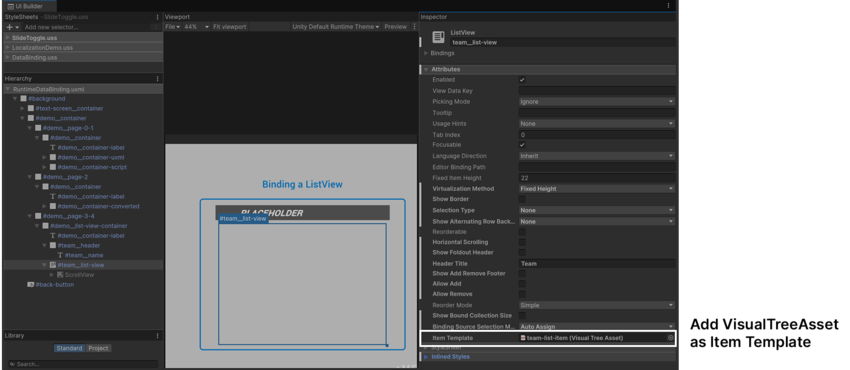Expand the Inlined Styles section
This screenshot has width=850, height=370.
426,356
